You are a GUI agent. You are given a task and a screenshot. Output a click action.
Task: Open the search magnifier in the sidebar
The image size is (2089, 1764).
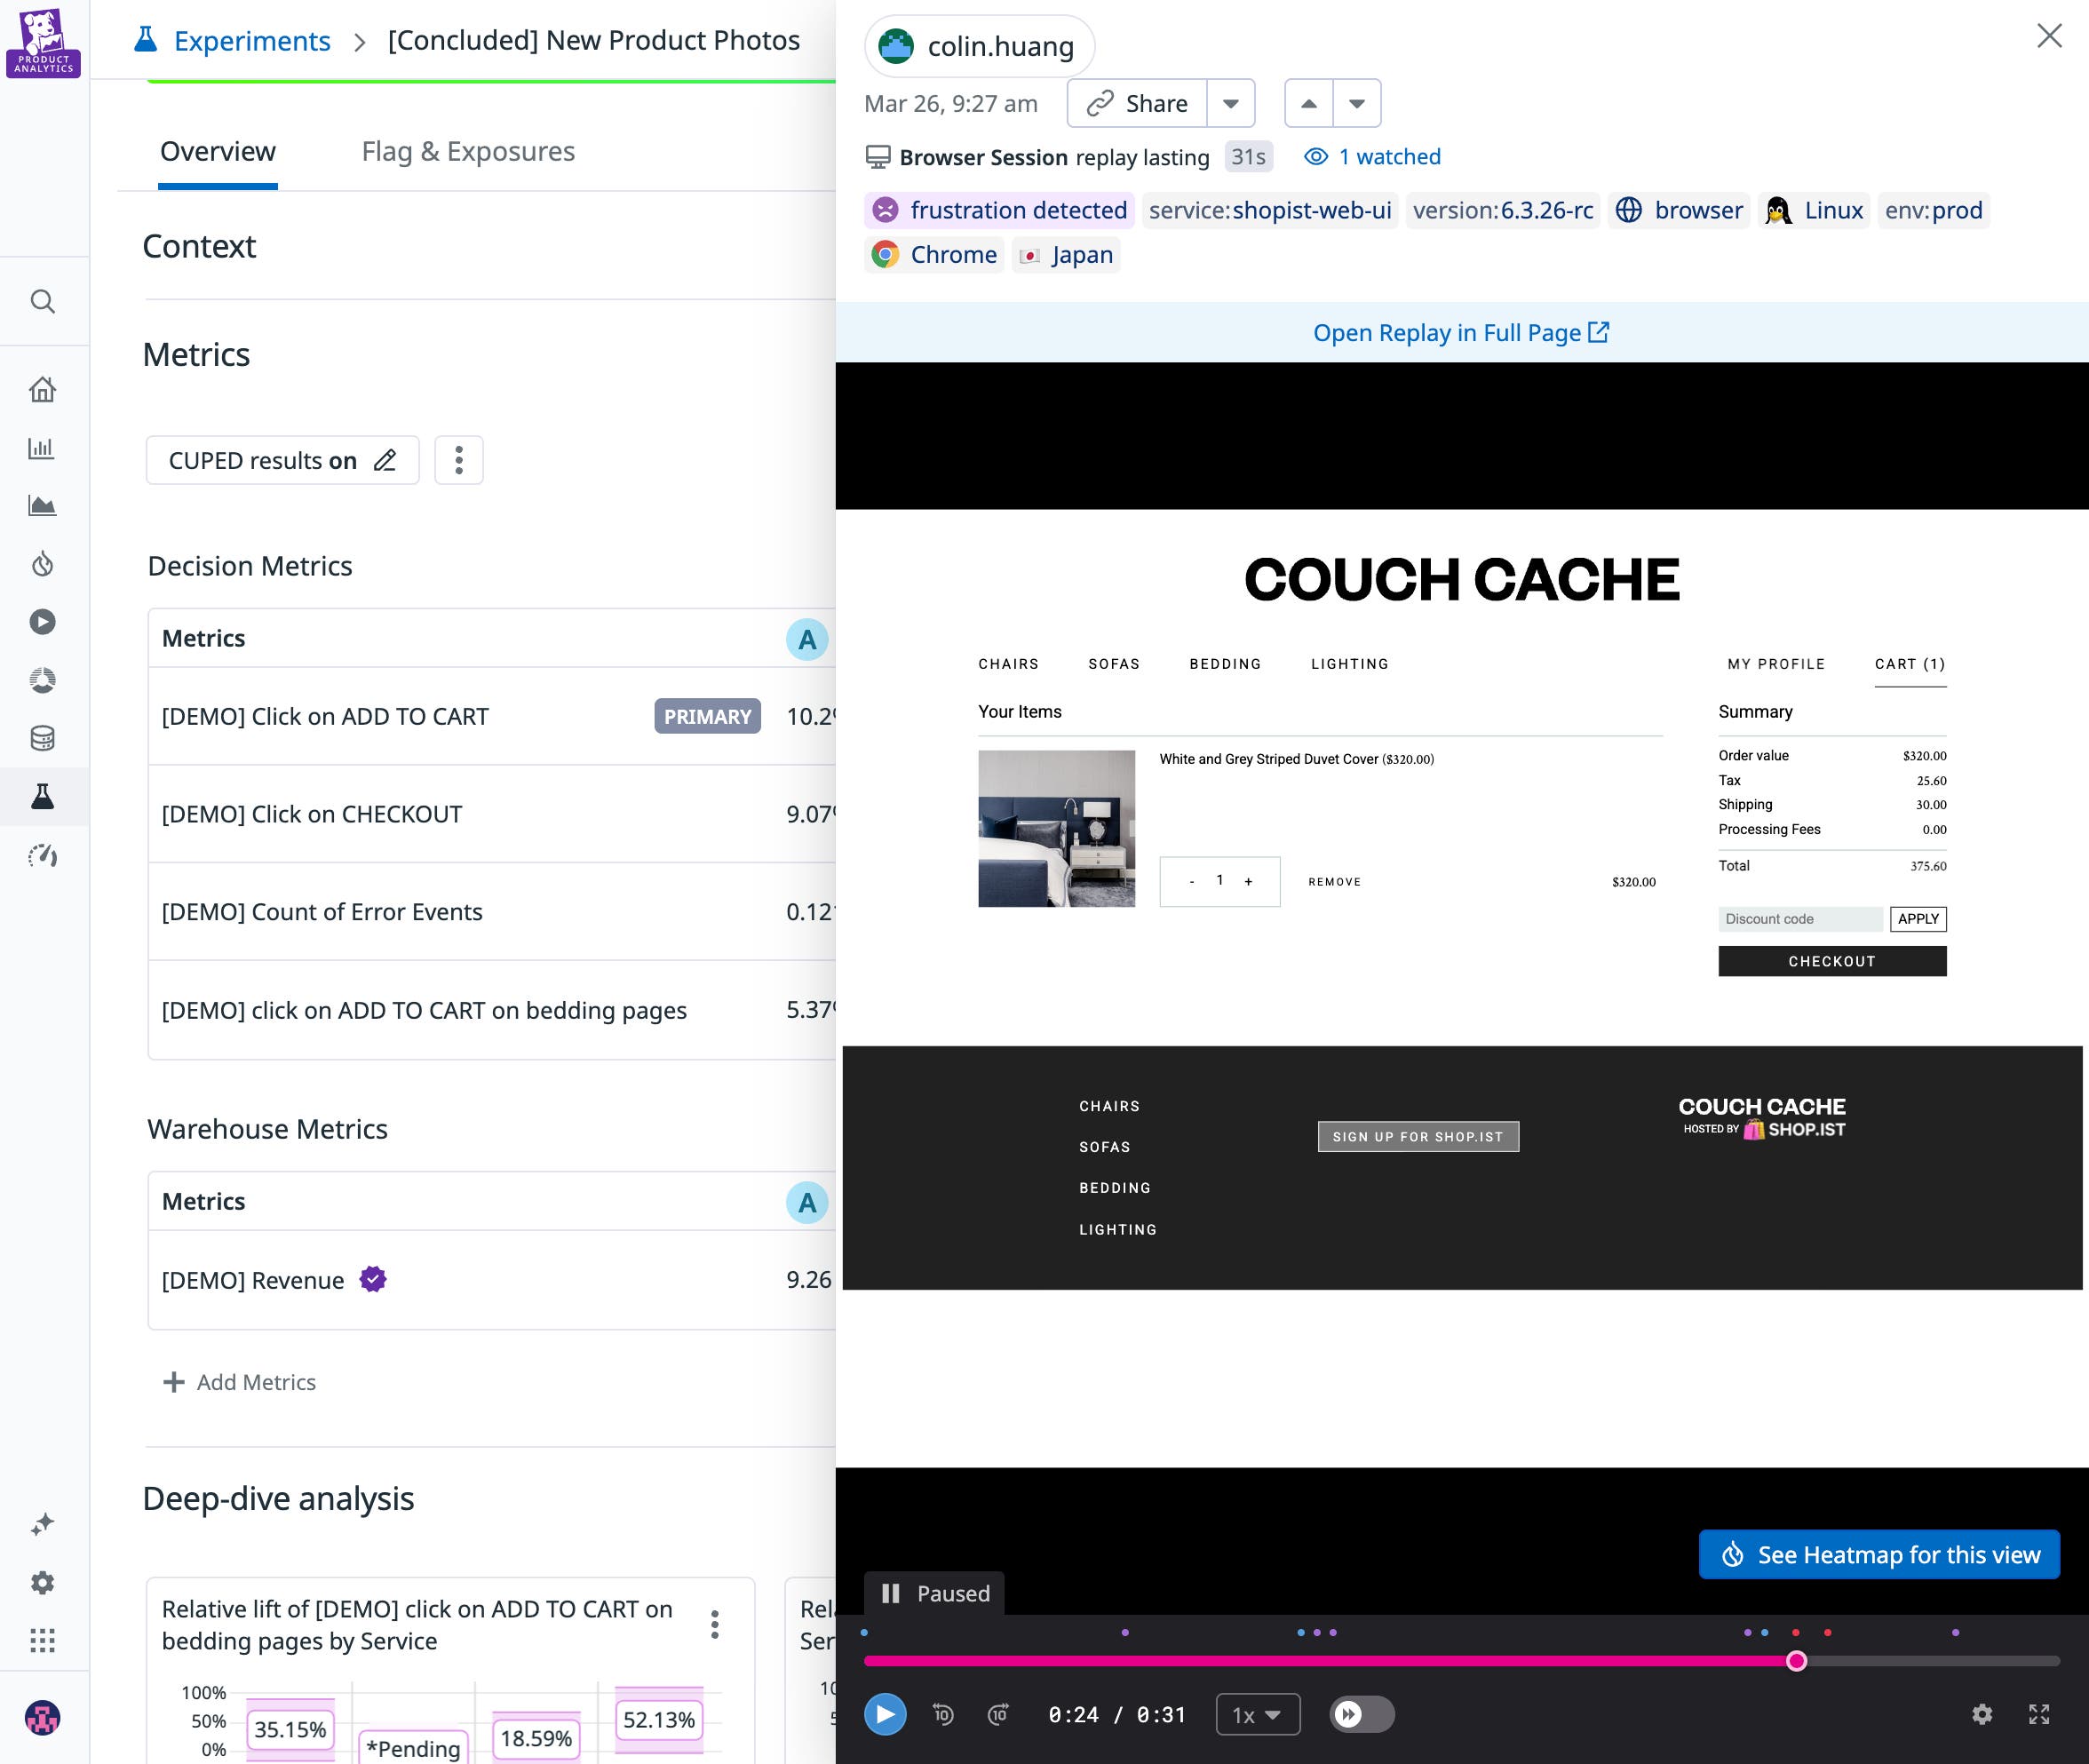[x=42, y=301]
